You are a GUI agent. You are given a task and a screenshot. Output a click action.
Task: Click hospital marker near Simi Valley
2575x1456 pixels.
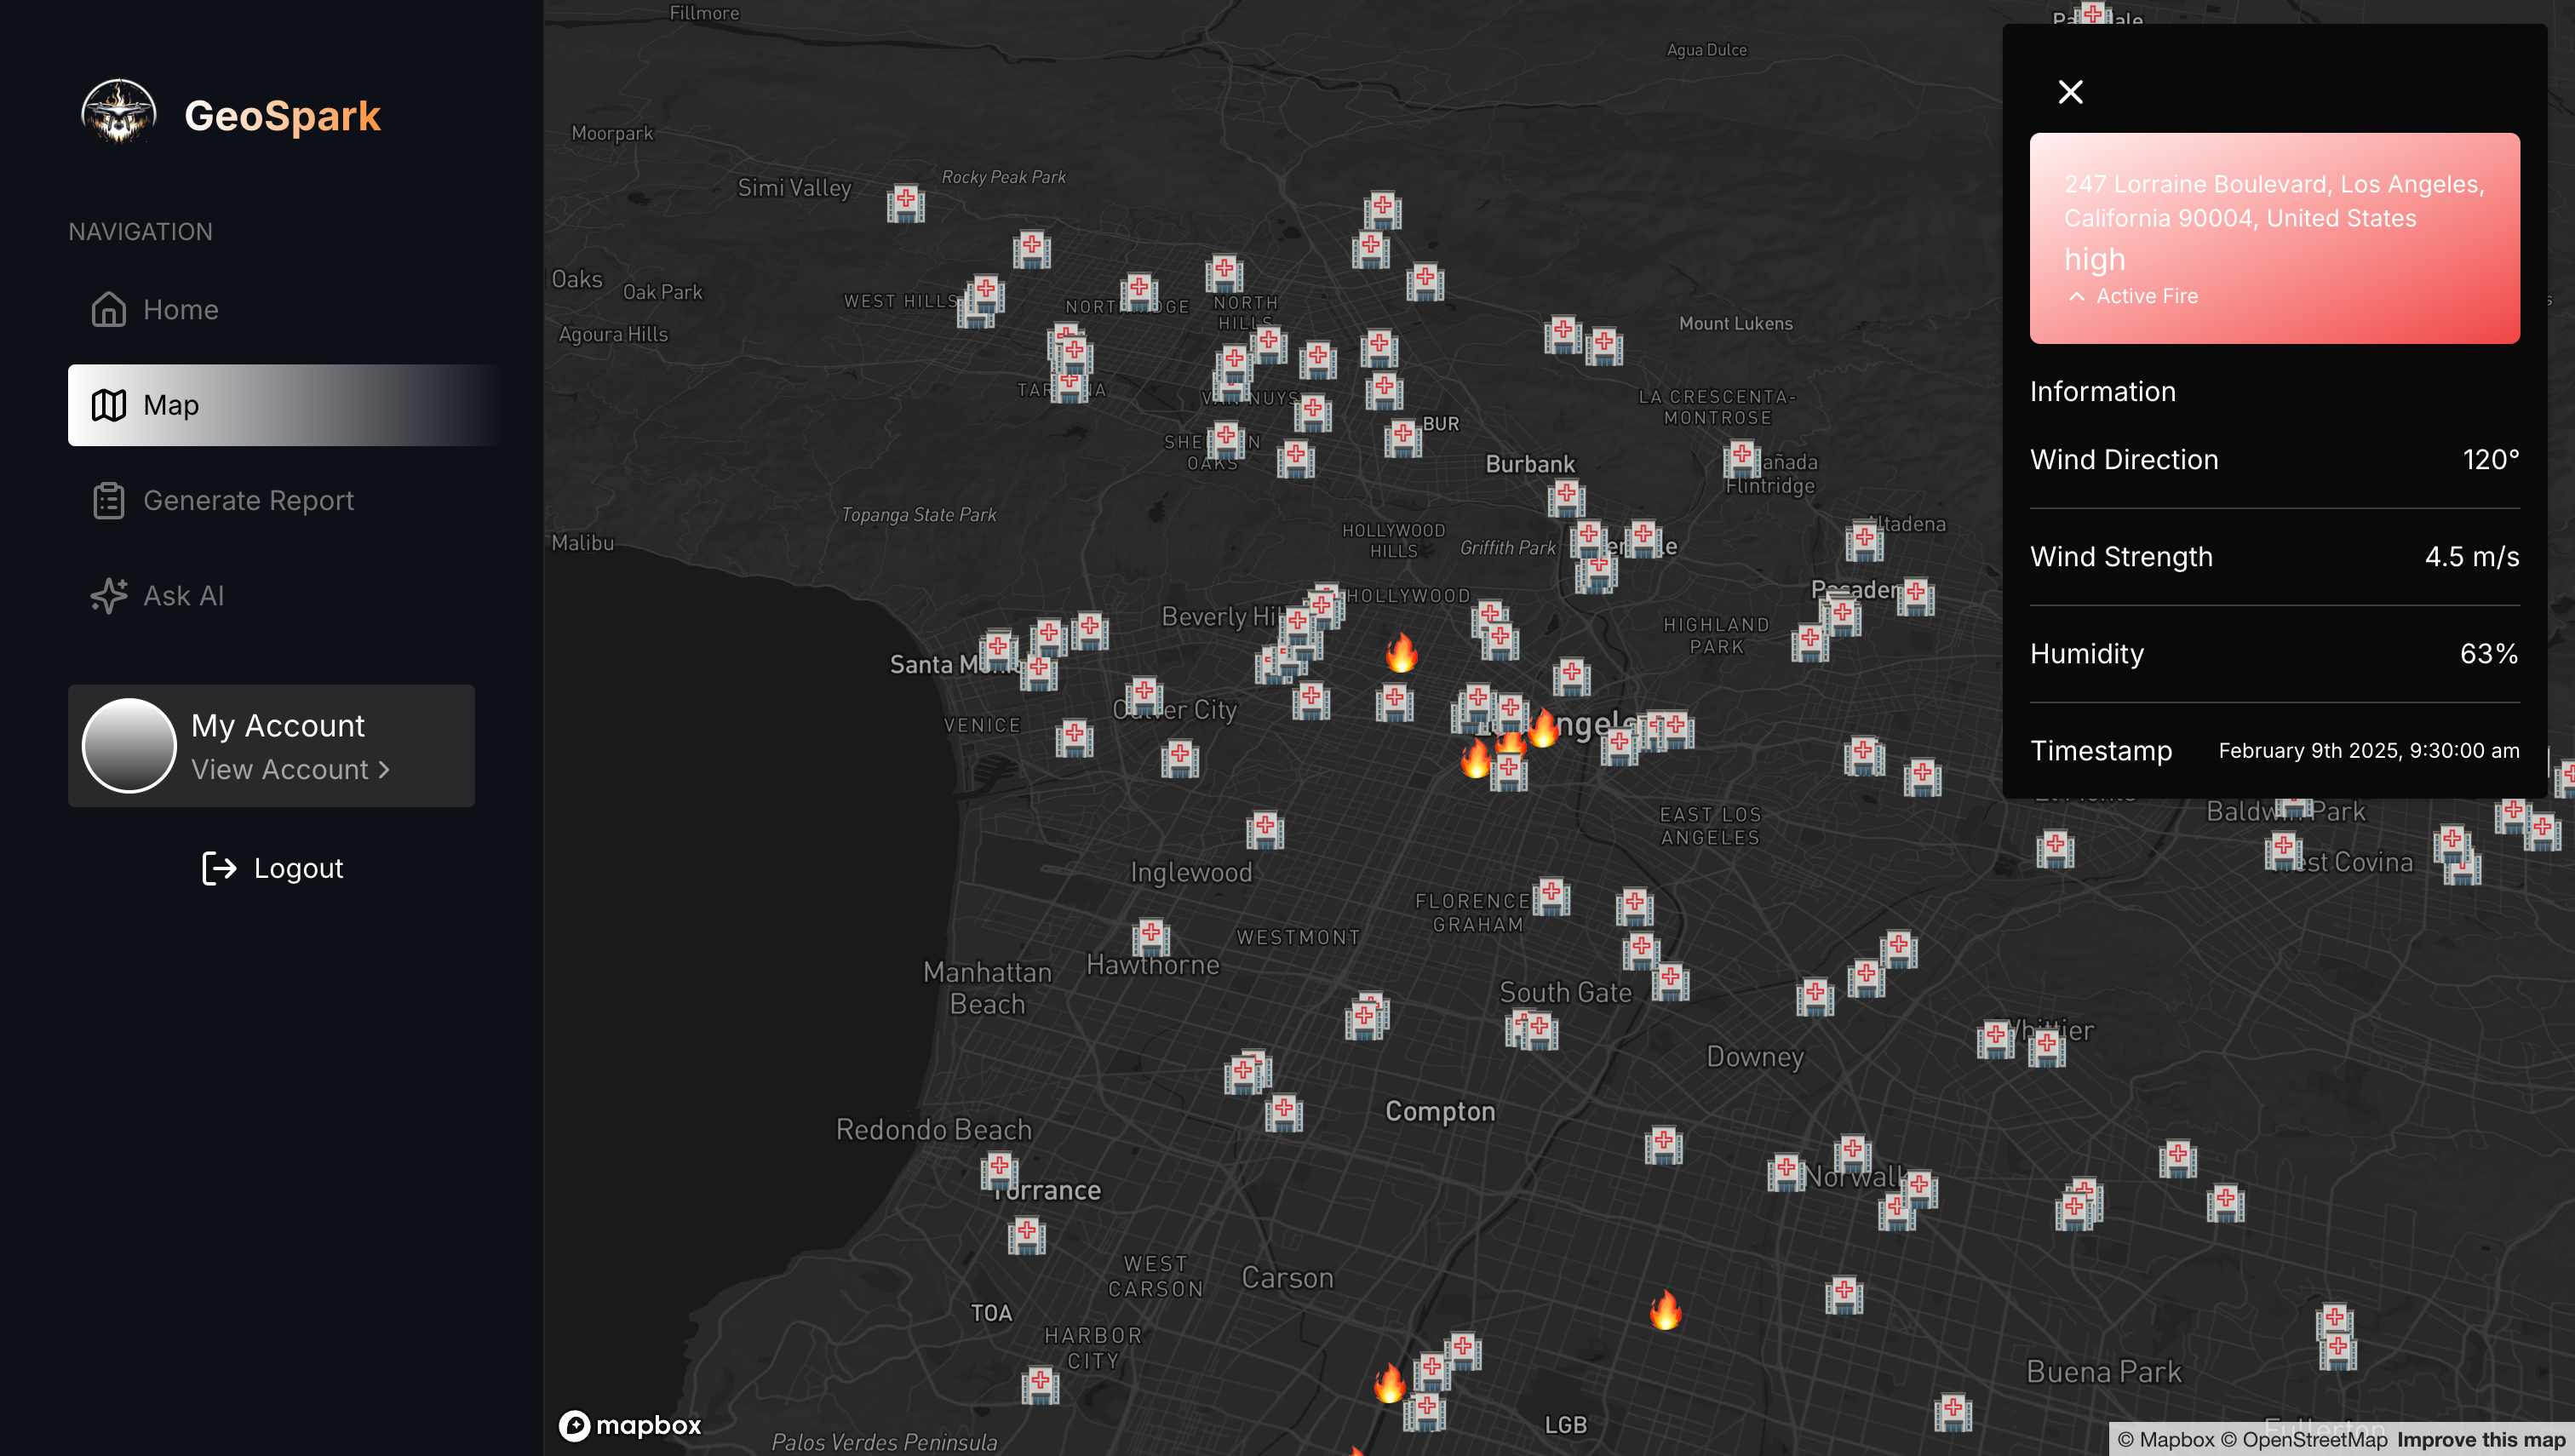(x=905, y=203)
